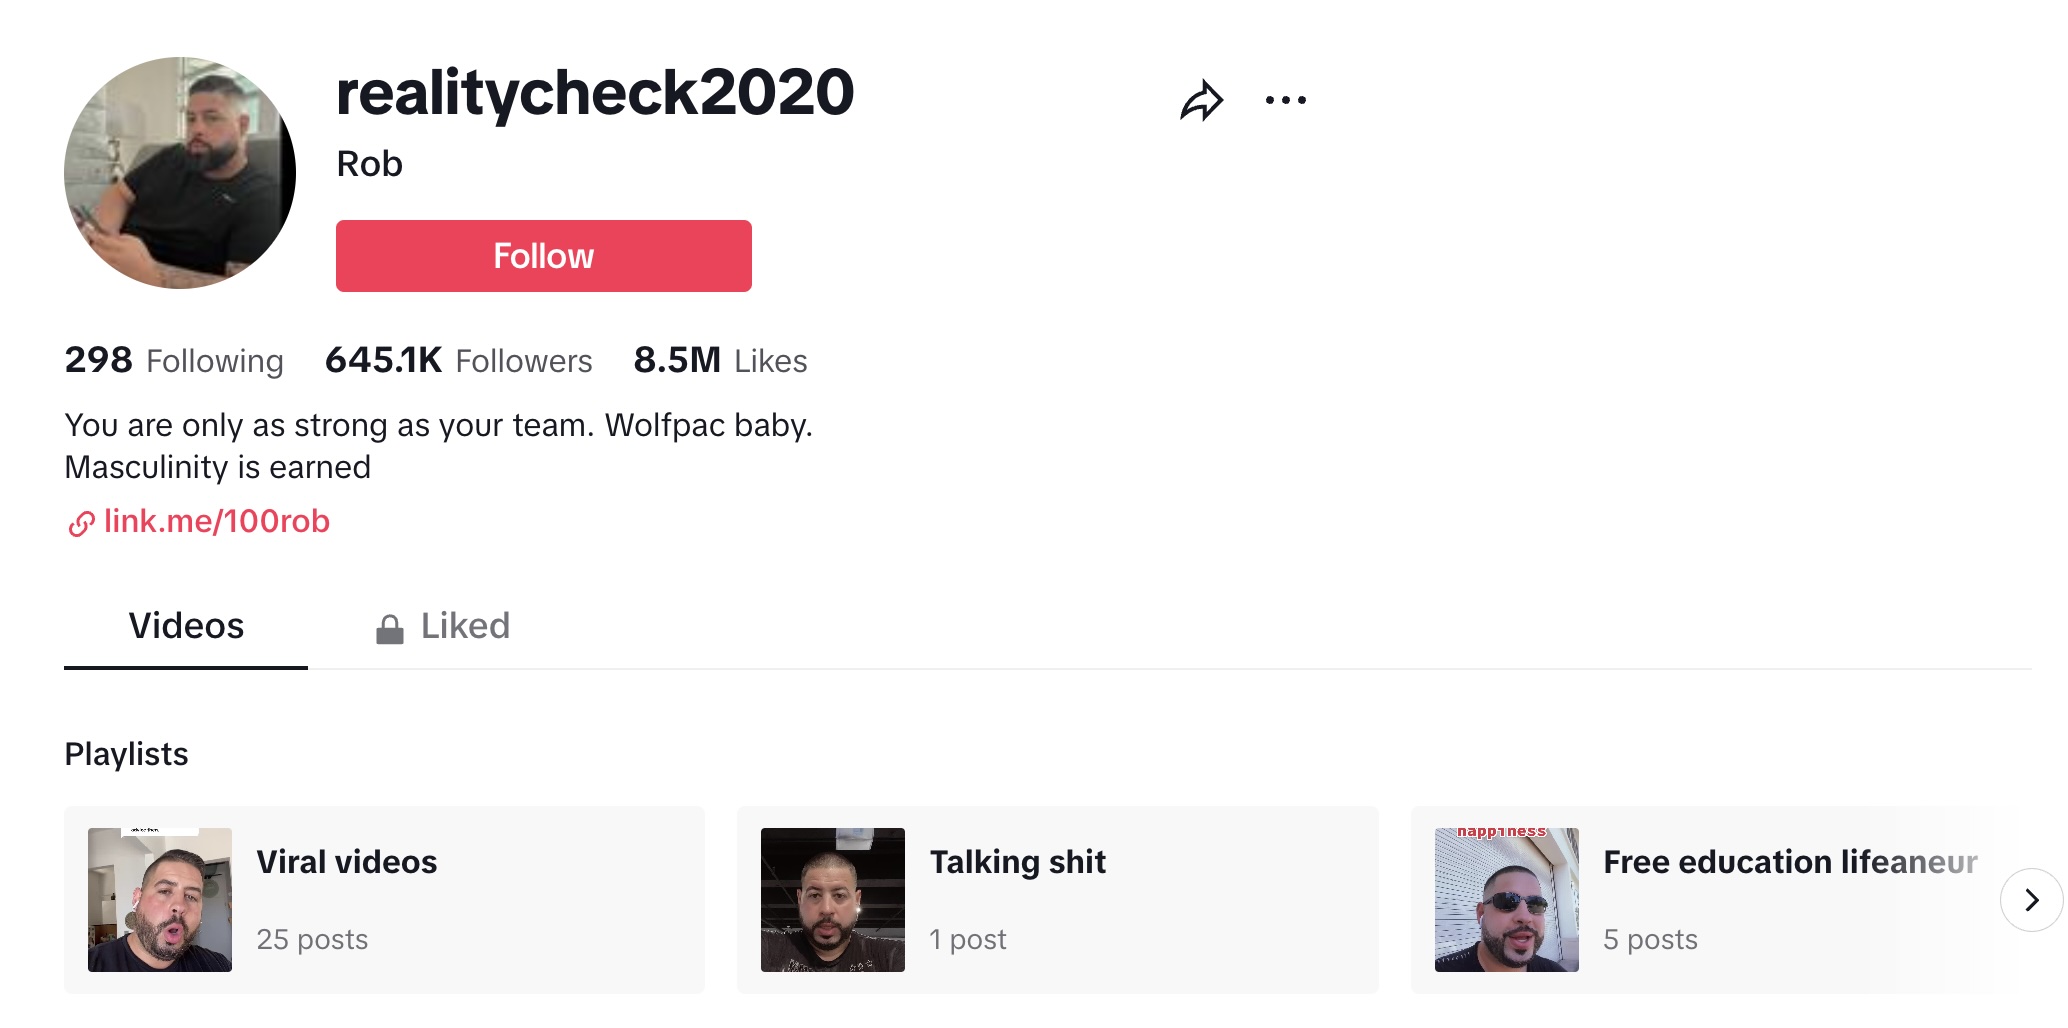The image size is (2068, 1028).
Task: Open the link.me/100rob bio link
Action: [x=216, y=521]
